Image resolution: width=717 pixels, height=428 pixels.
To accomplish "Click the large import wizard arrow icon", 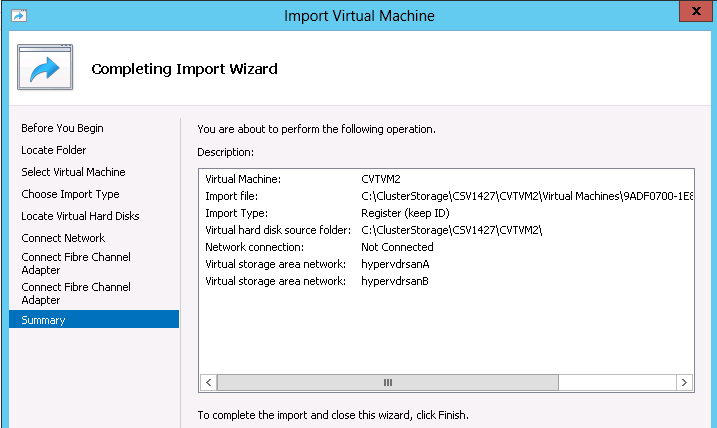I will point(45,67).
